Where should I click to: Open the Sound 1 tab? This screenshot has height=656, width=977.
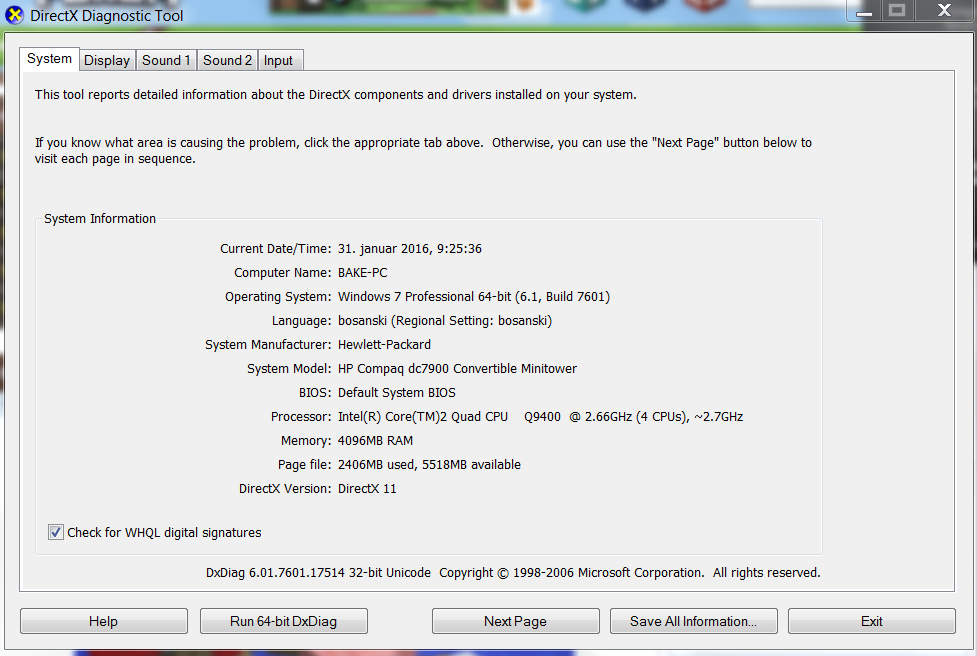[166, 60]
